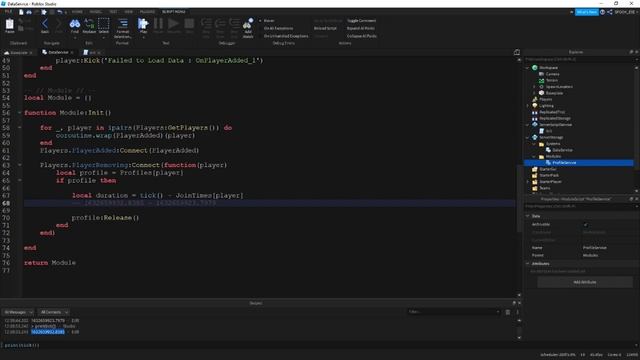This screenshot has width=640, height=360.
Task: Click Format Selection icon
Action: pos(122,23)
